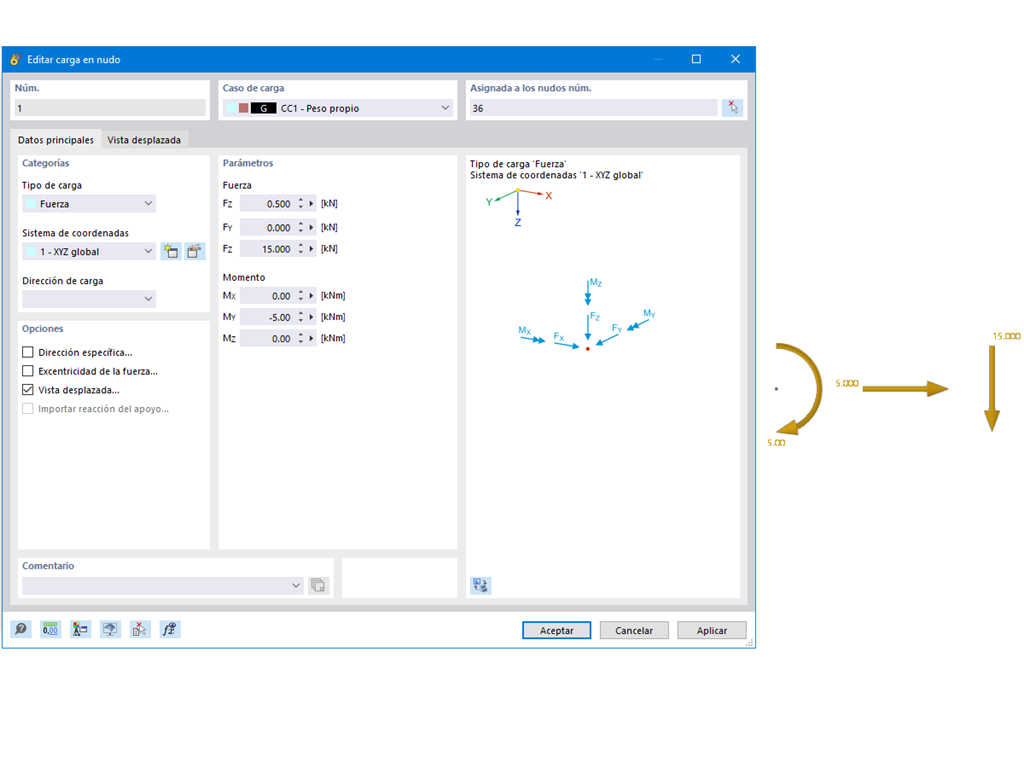Open Comentario dropdown

[x=296, y=586]
